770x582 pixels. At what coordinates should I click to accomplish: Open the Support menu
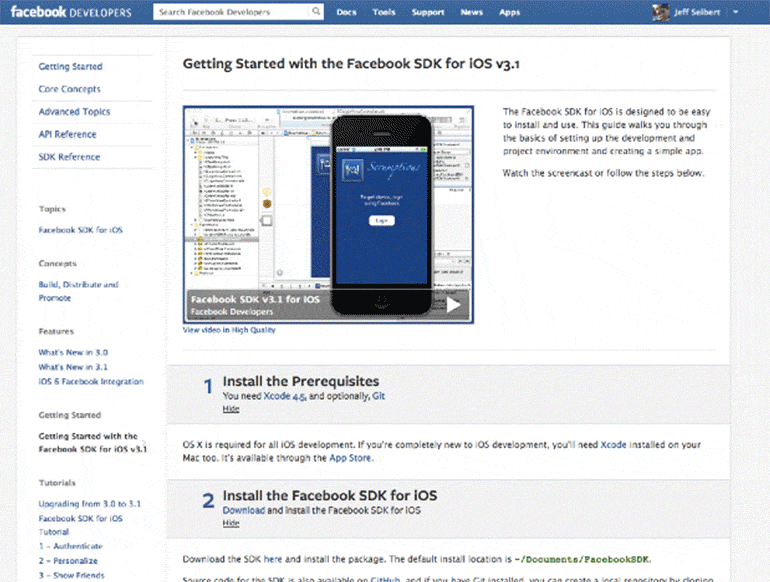(428, 12)
